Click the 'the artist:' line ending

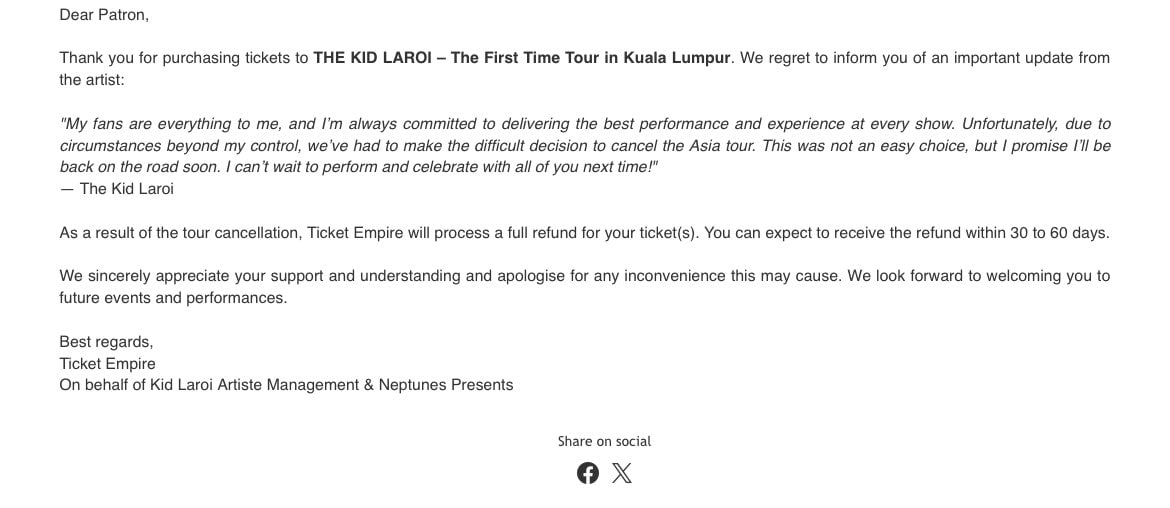92,80
